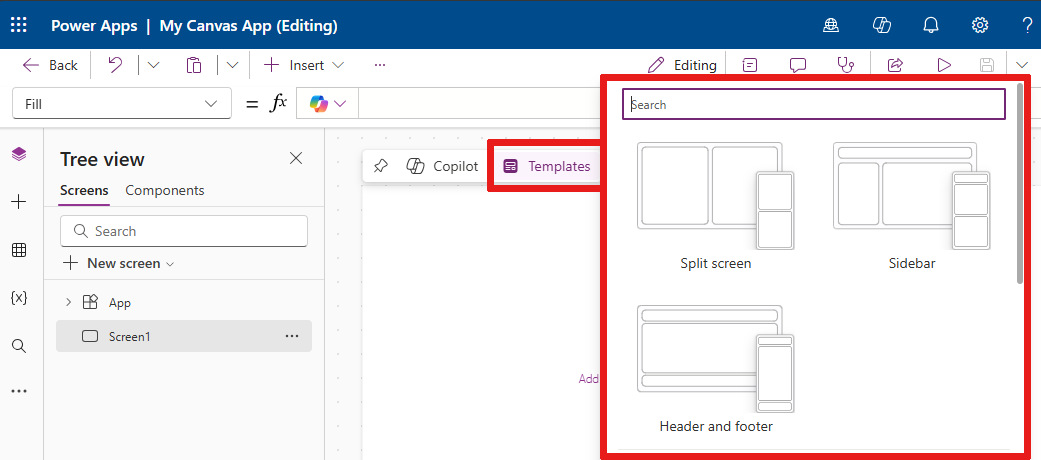Open the Copilot icon in header
Image resolution: width=1041 pixels, height=460 pixels.
(x=881, y=25)
